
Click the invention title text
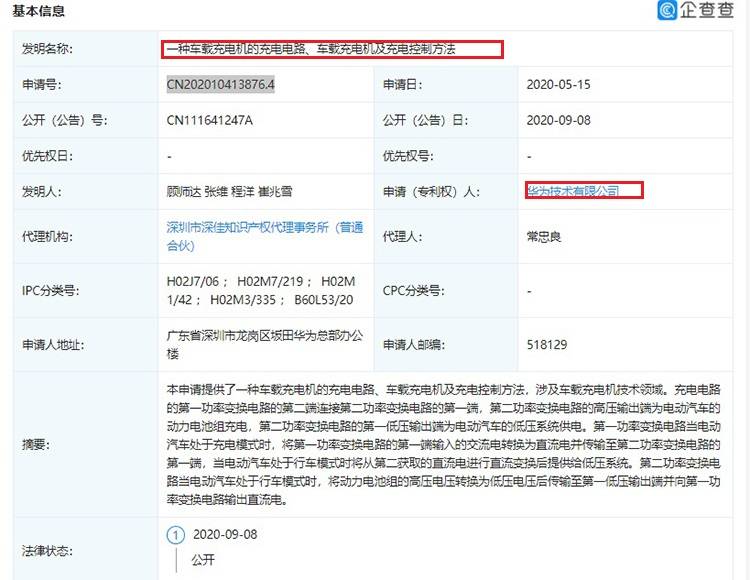[311, 49]
